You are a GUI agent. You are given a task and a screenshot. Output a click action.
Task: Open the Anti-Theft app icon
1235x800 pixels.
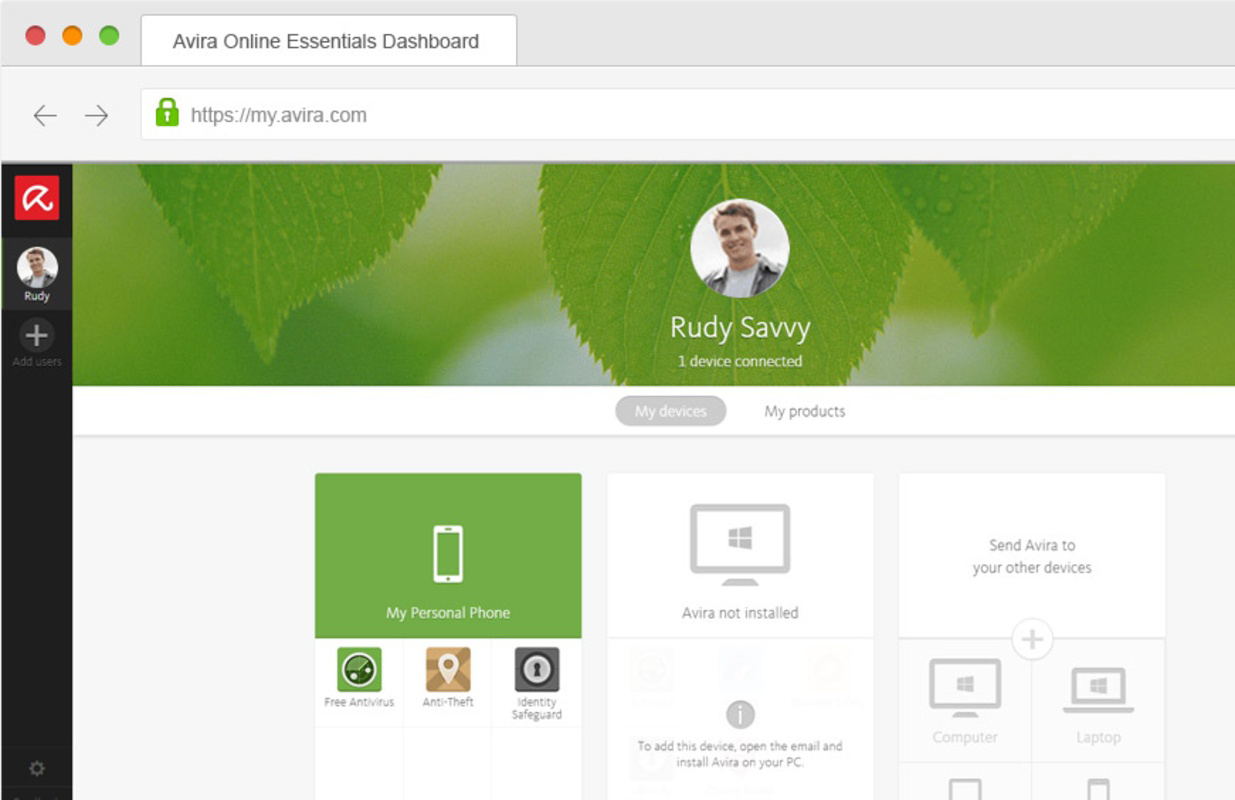pyautogui.click(x=448, y=670)
